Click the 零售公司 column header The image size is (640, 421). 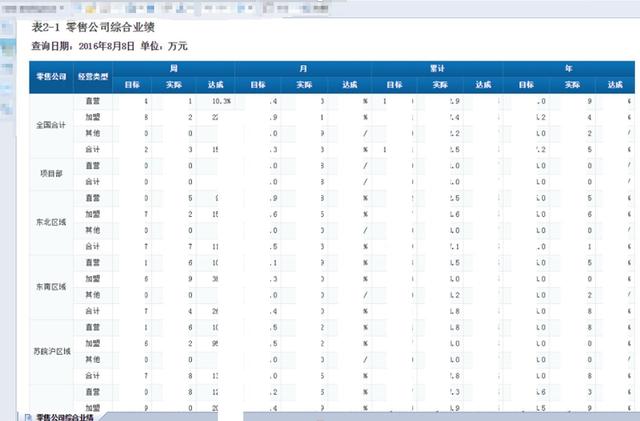point(51,77)
